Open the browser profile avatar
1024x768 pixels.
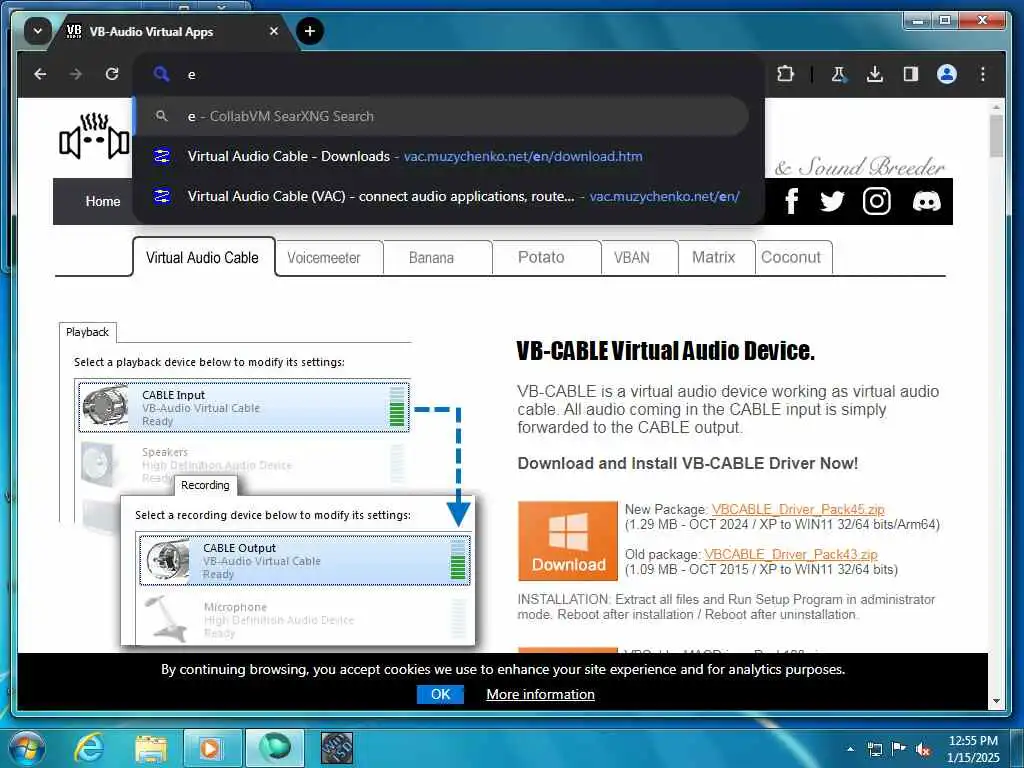[x=946, y=74]
